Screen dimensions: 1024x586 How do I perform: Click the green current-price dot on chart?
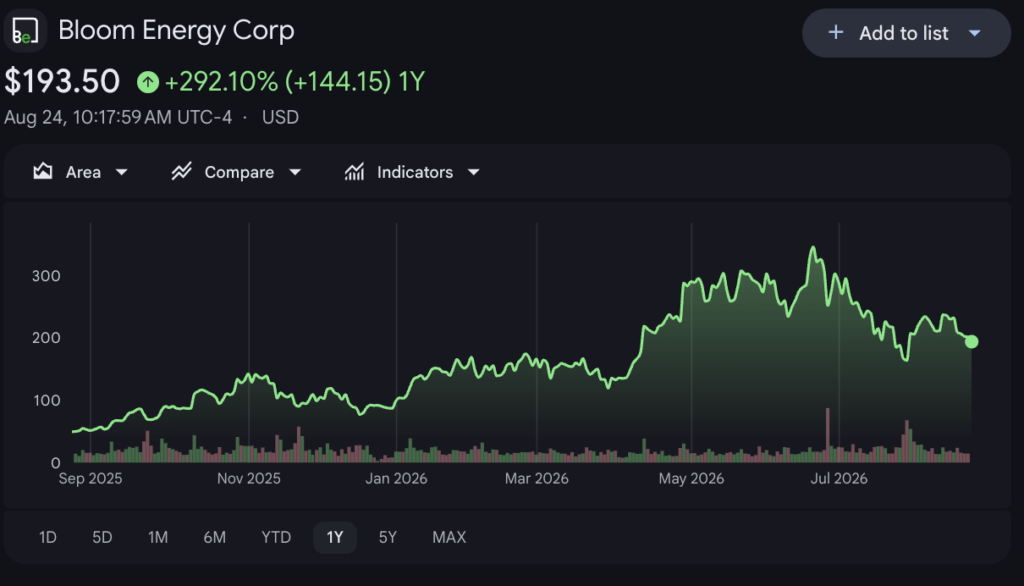point(971,342)
